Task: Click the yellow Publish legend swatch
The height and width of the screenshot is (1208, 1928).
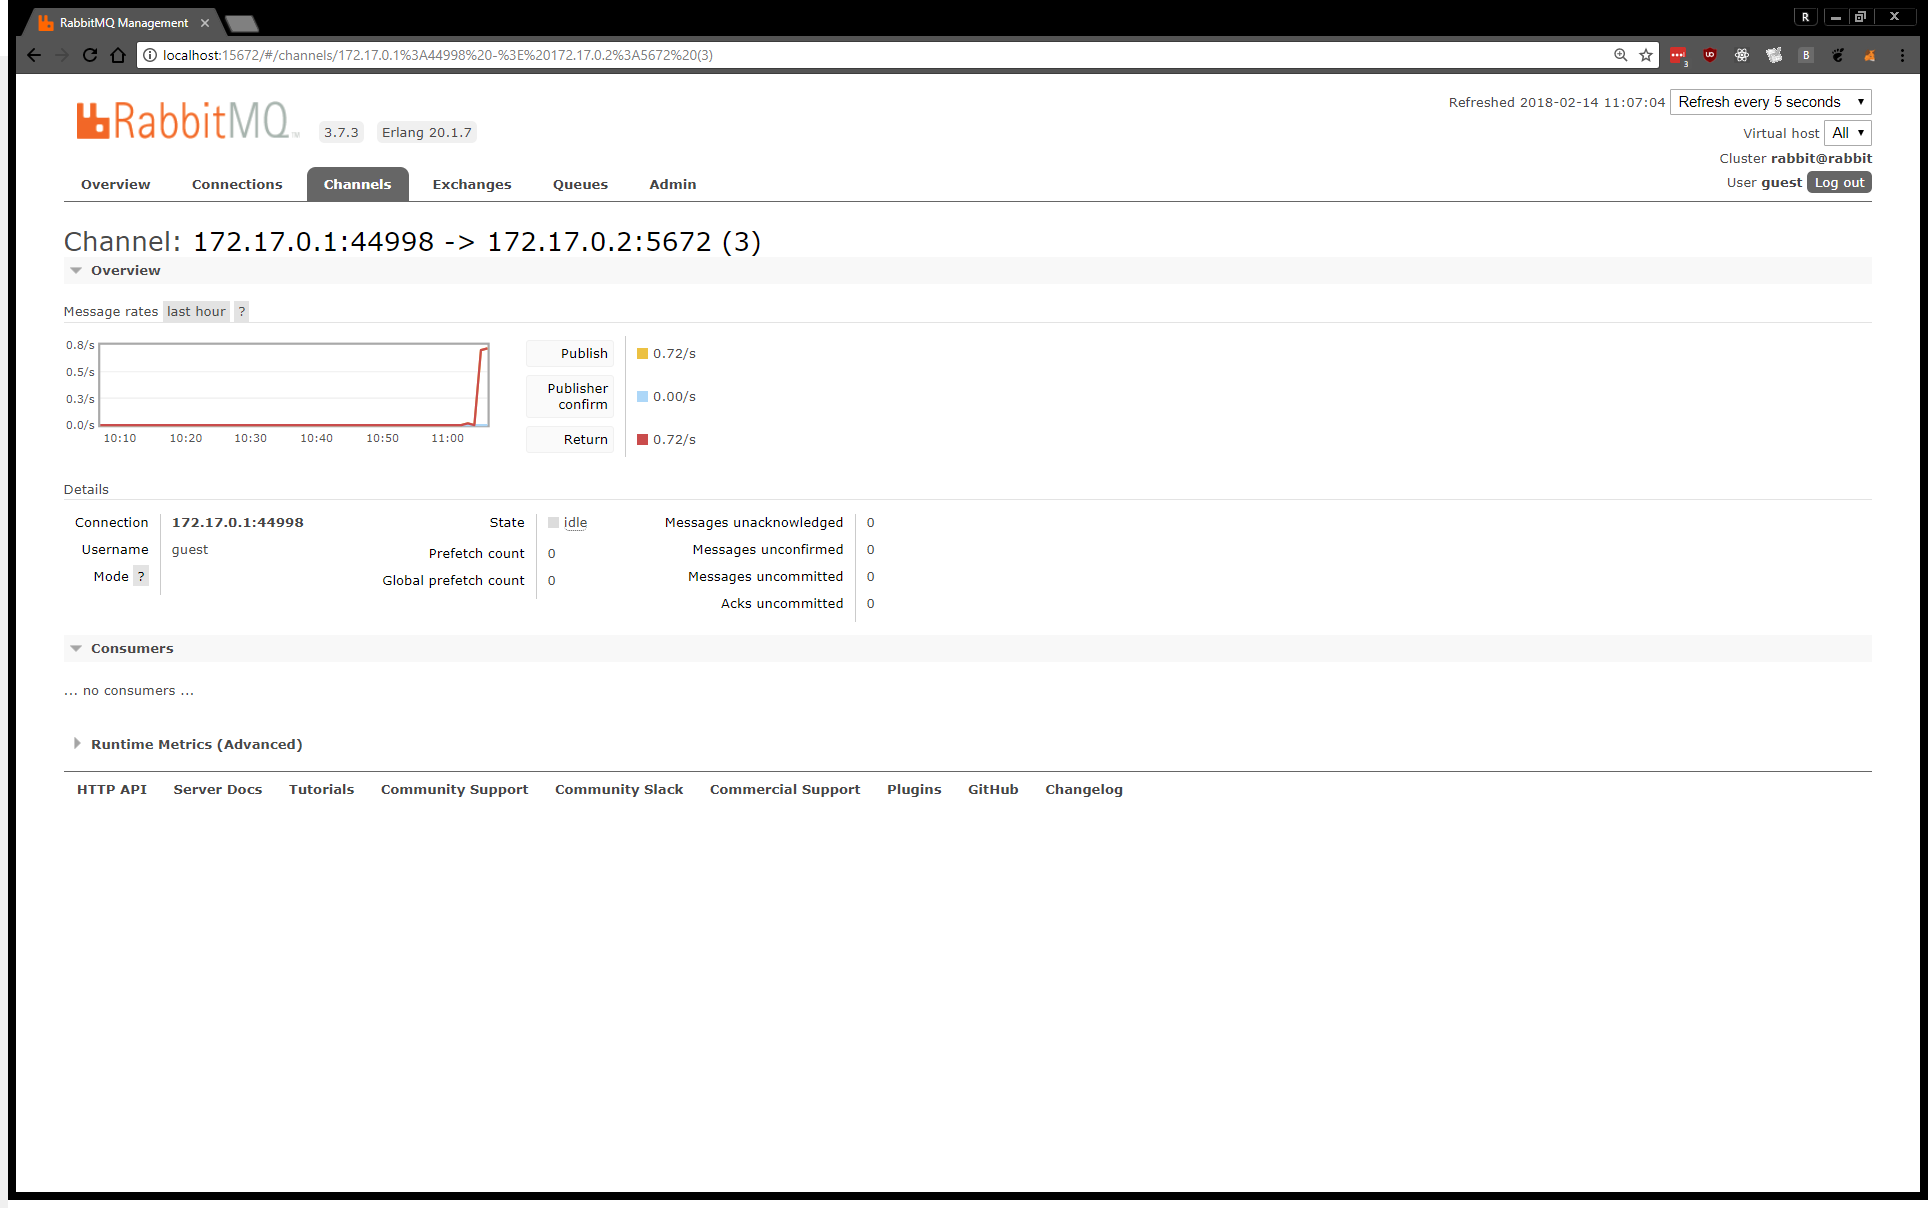Action: (643, 353)
